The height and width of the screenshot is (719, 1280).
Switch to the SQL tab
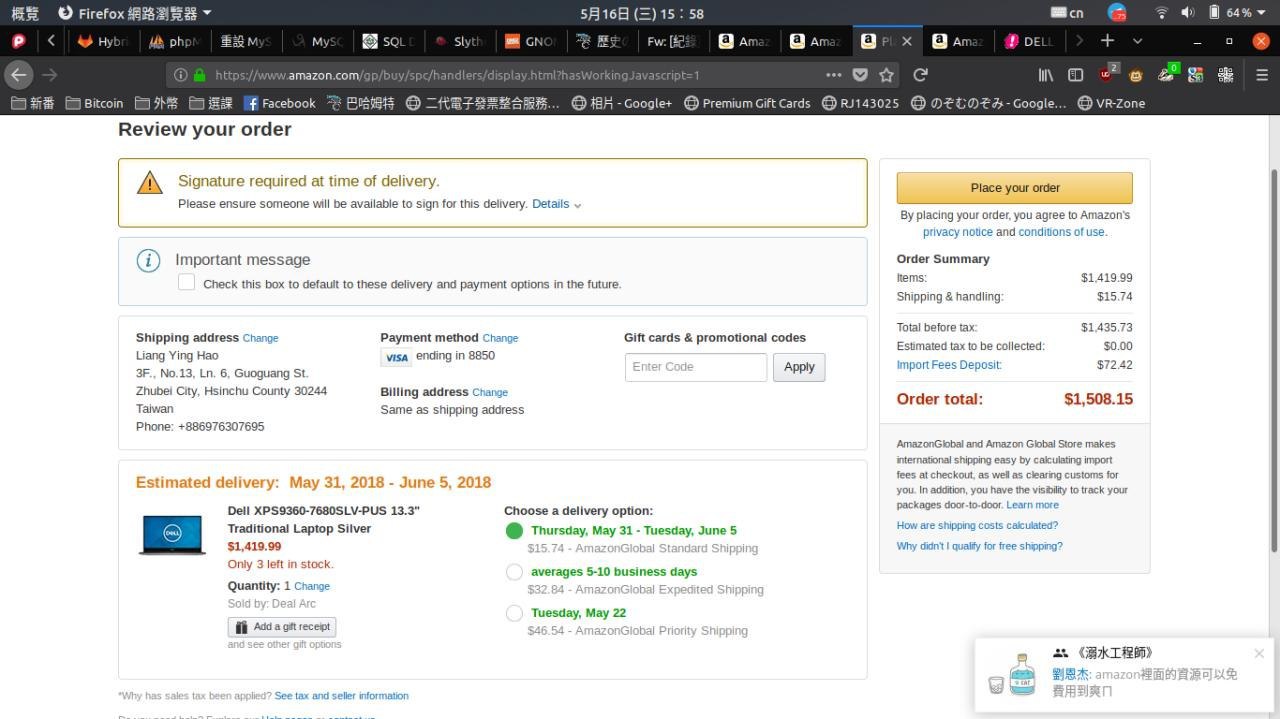pos(390,41)
